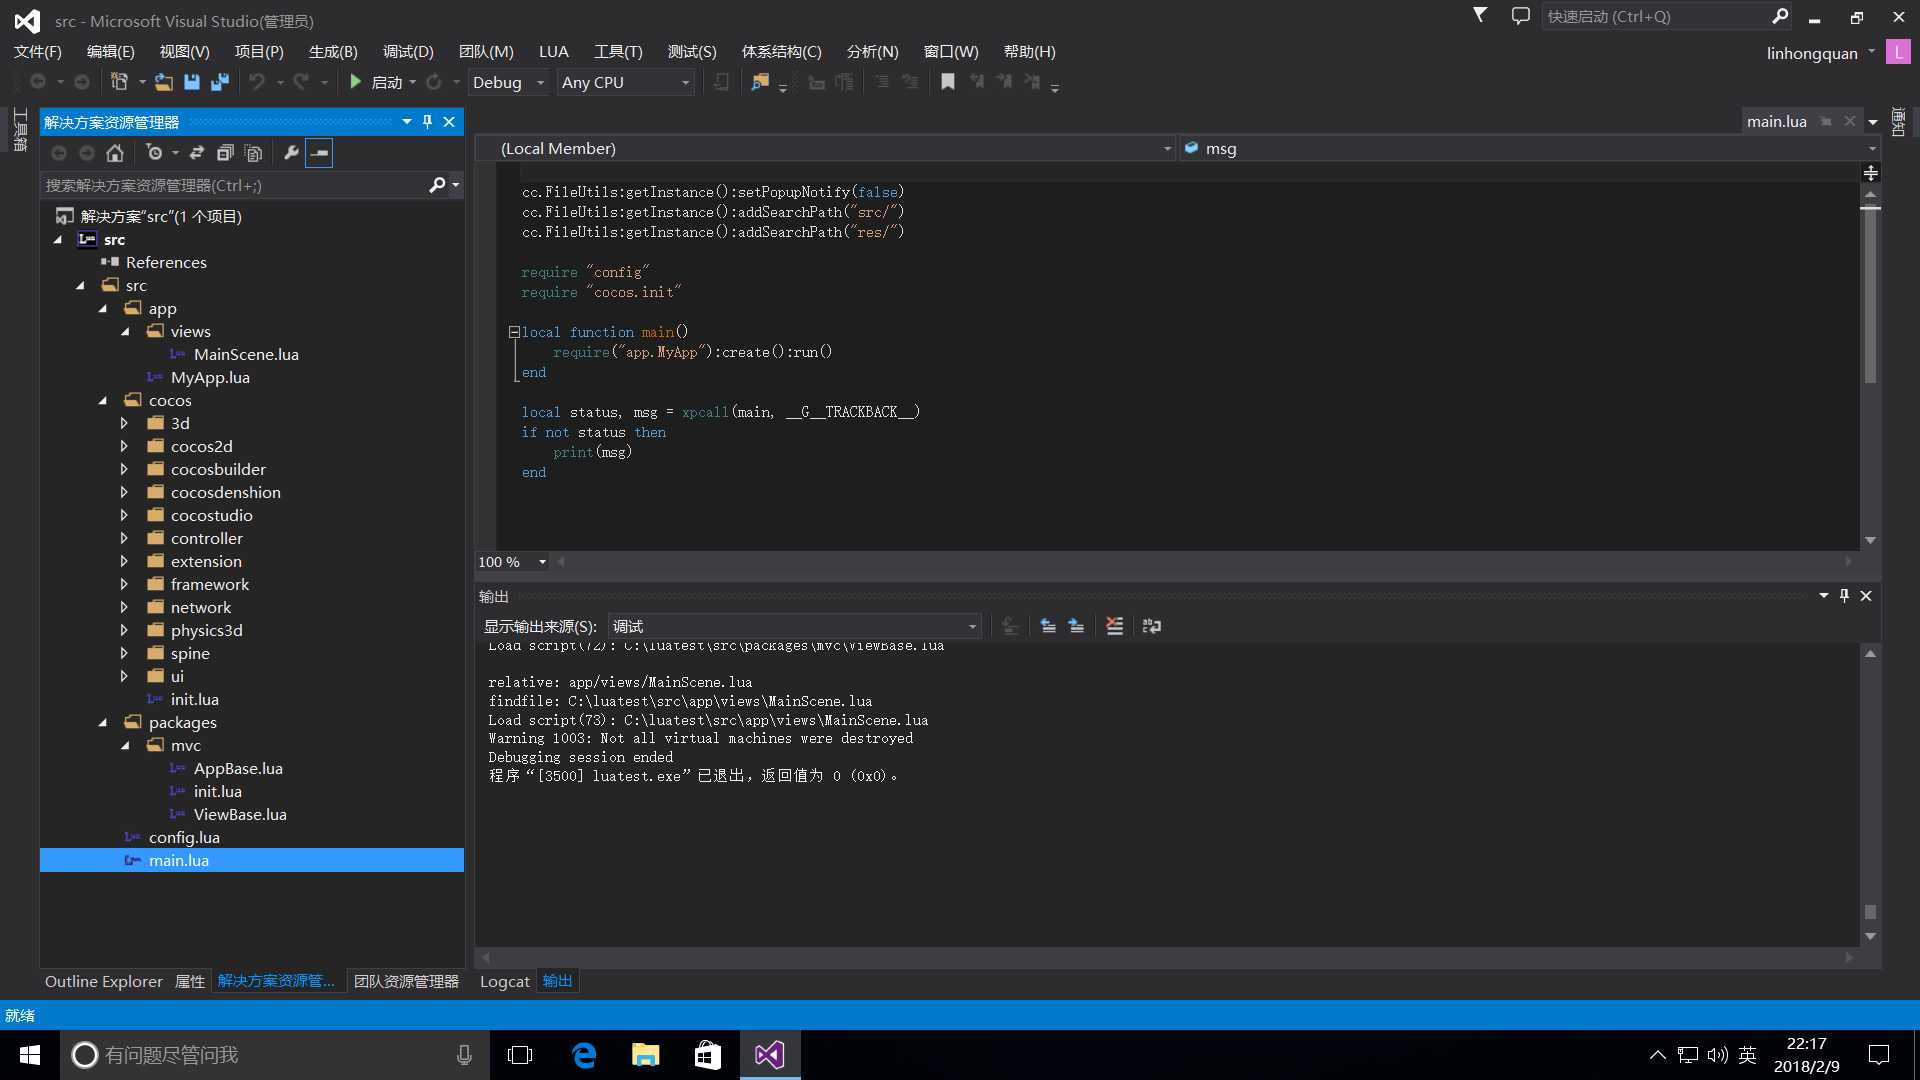Collapse the views folder

125,331
